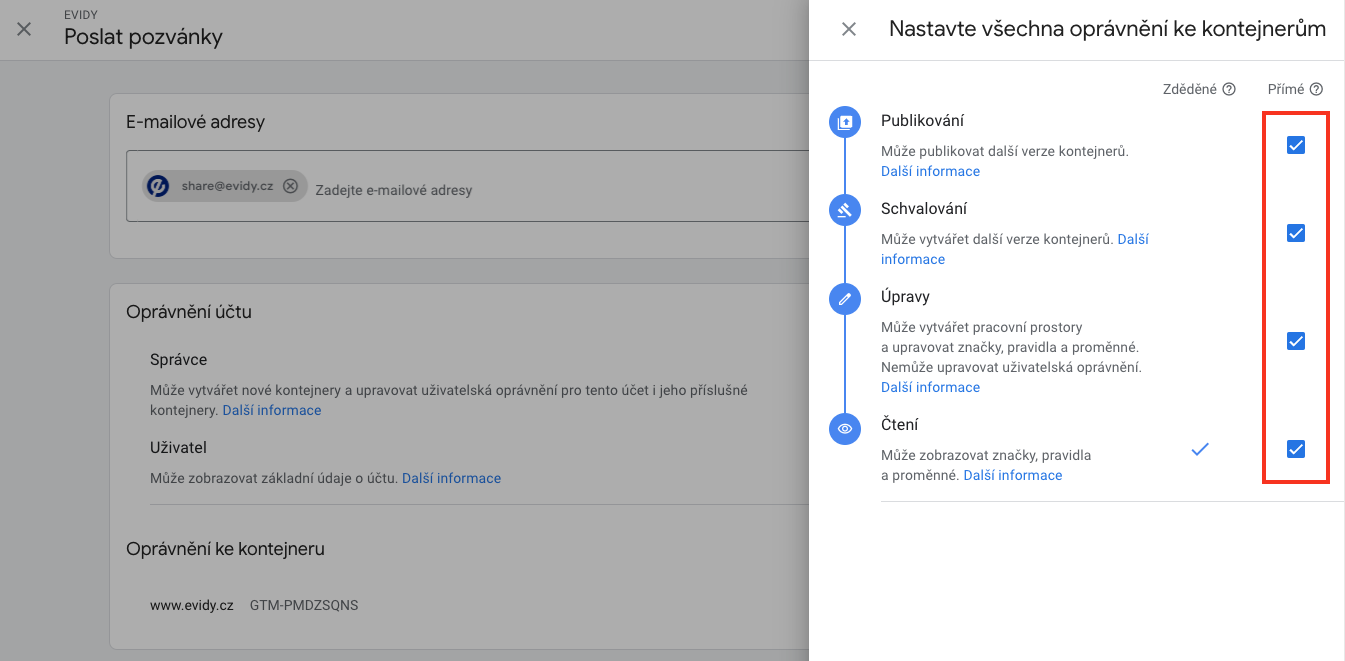Remove the share@evidy.cz email chip
This screenshot has height=661, width=1345.
tap(290, 186)
